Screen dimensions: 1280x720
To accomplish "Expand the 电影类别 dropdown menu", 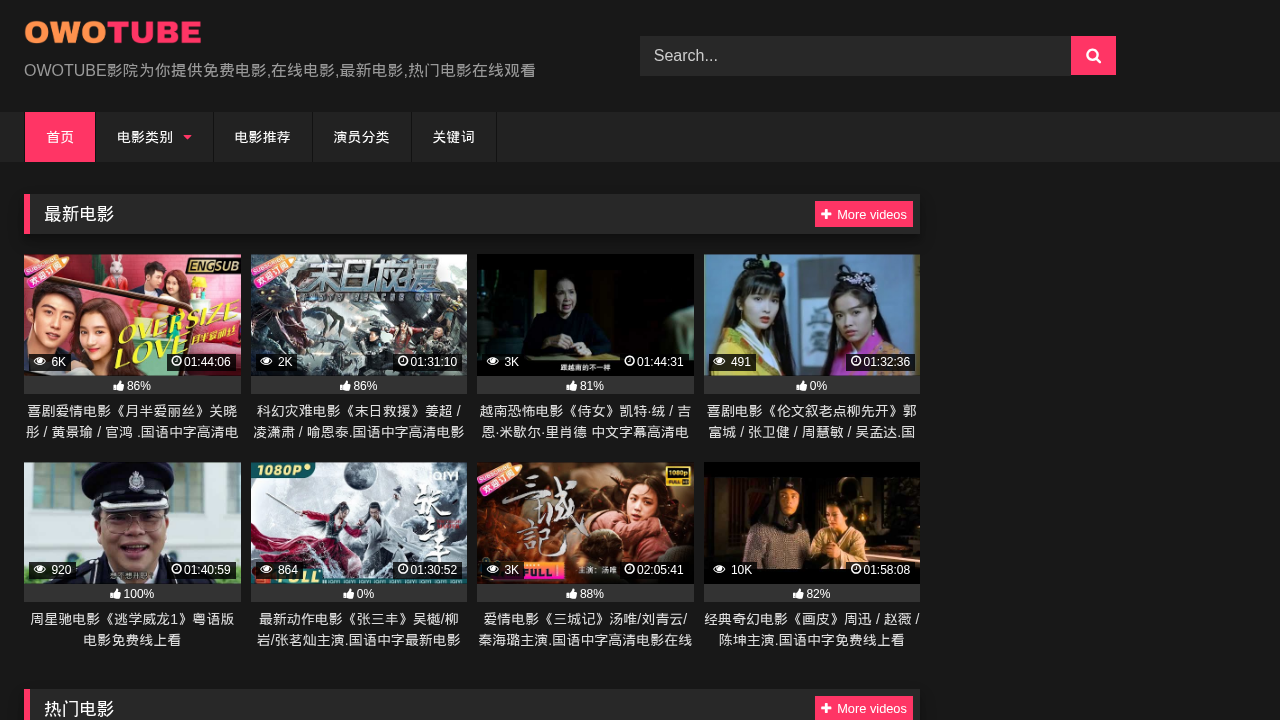I will coord(154,137).
